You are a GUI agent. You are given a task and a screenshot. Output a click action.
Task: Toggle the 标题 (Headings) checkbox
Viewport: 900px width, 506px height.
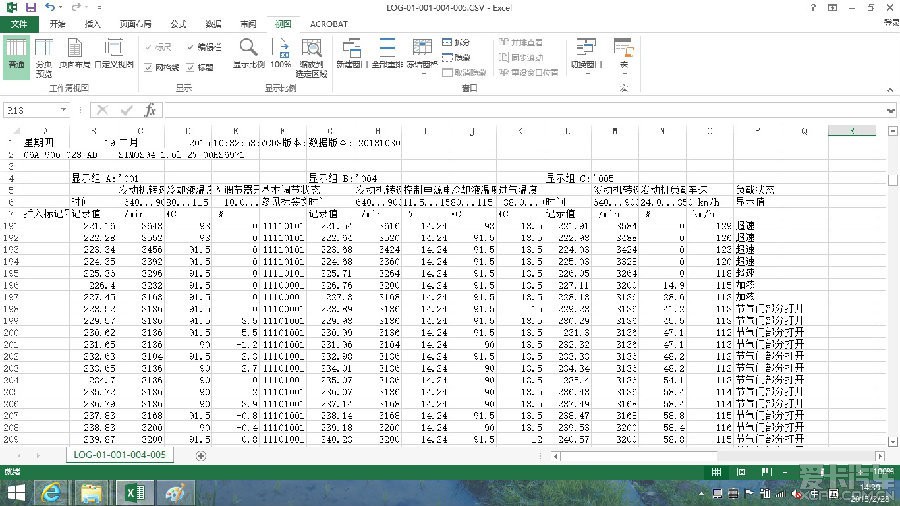point(200,67)
